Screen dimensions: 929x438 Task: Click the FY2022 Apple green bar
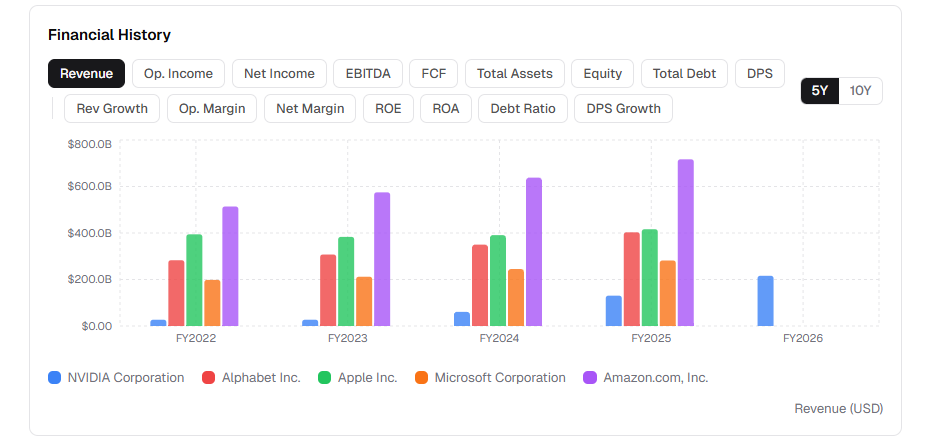click(194, 280)
